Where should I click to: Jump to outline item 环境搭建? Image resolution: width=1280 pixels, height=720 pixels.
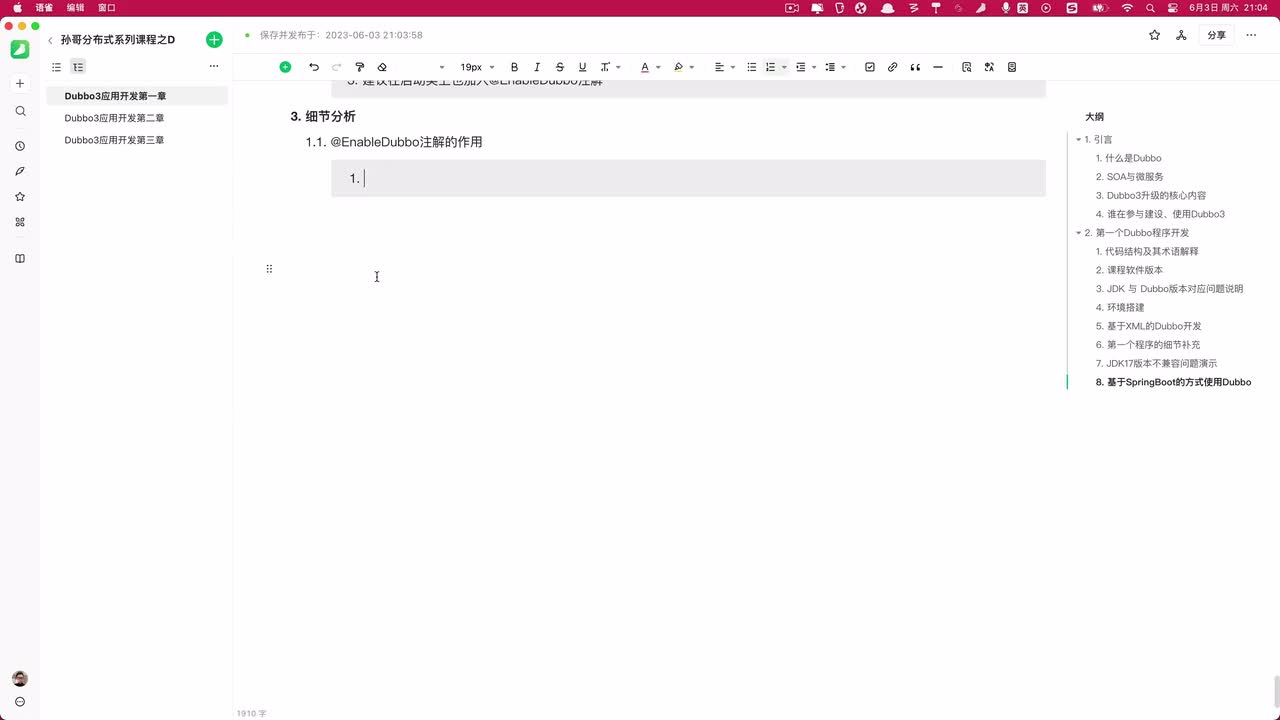(1125, 308)
